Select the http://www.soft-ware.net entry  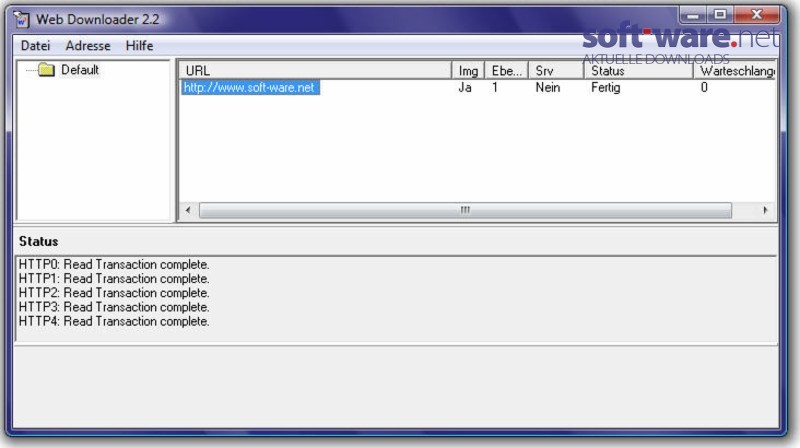click(250, 88)
